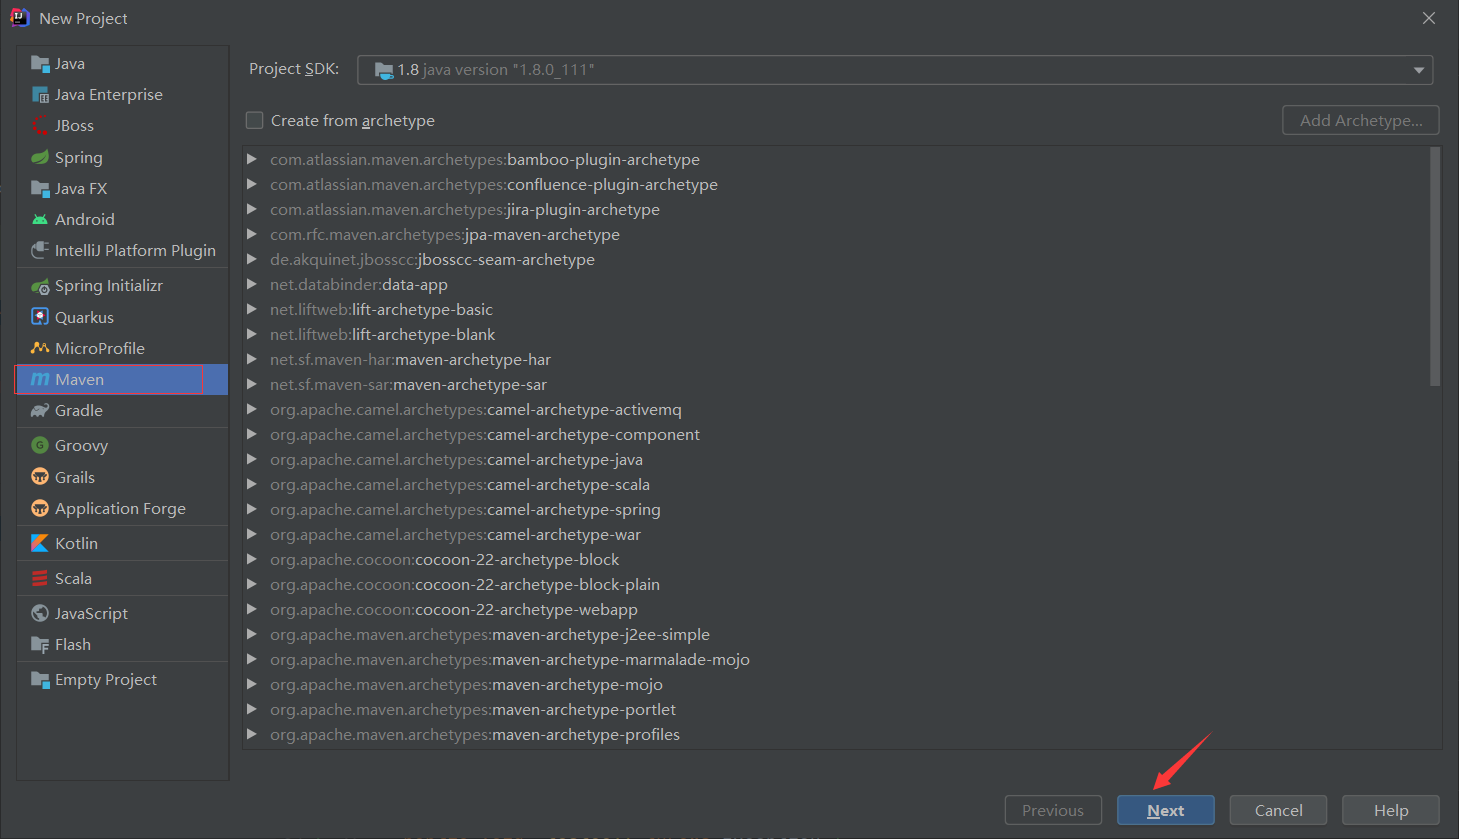
Task: Expand jira-plugin-archetype node
Action: point(252,209)
